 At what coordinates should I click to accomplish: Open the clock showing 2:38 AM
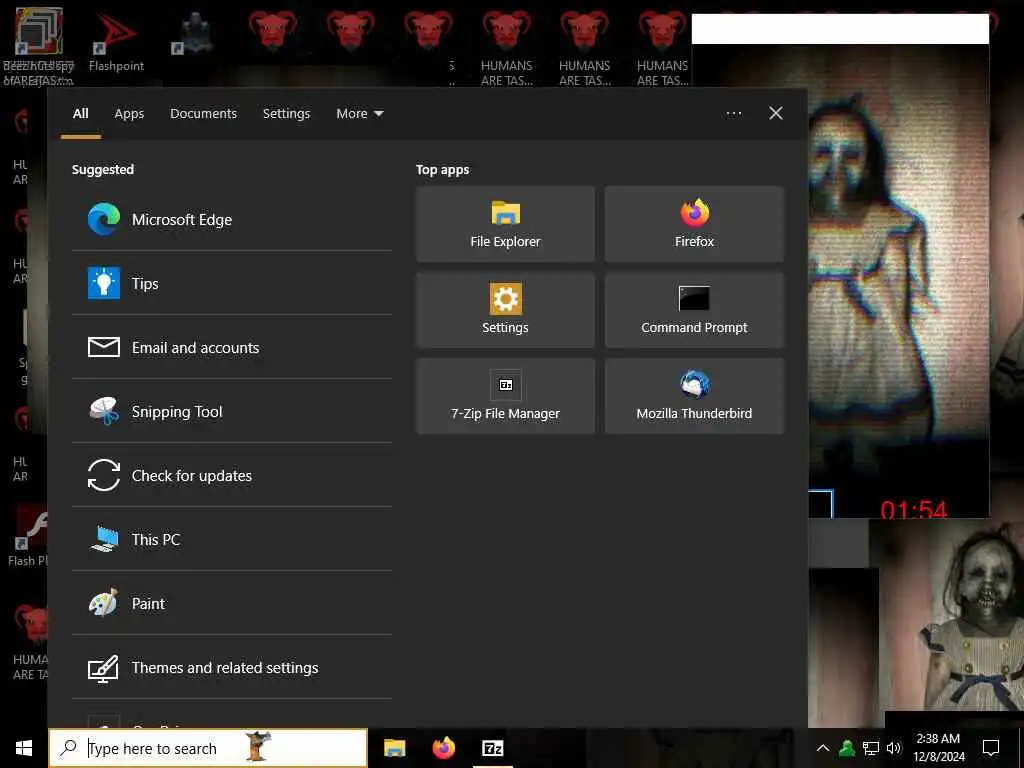tap(938, 748)
